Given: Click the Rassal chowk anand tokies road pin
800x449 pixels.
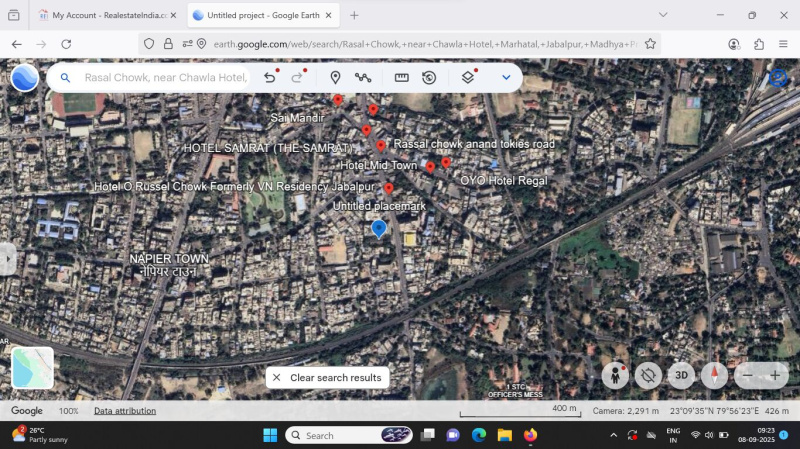Looking at the screenshot, I should 381,146.
